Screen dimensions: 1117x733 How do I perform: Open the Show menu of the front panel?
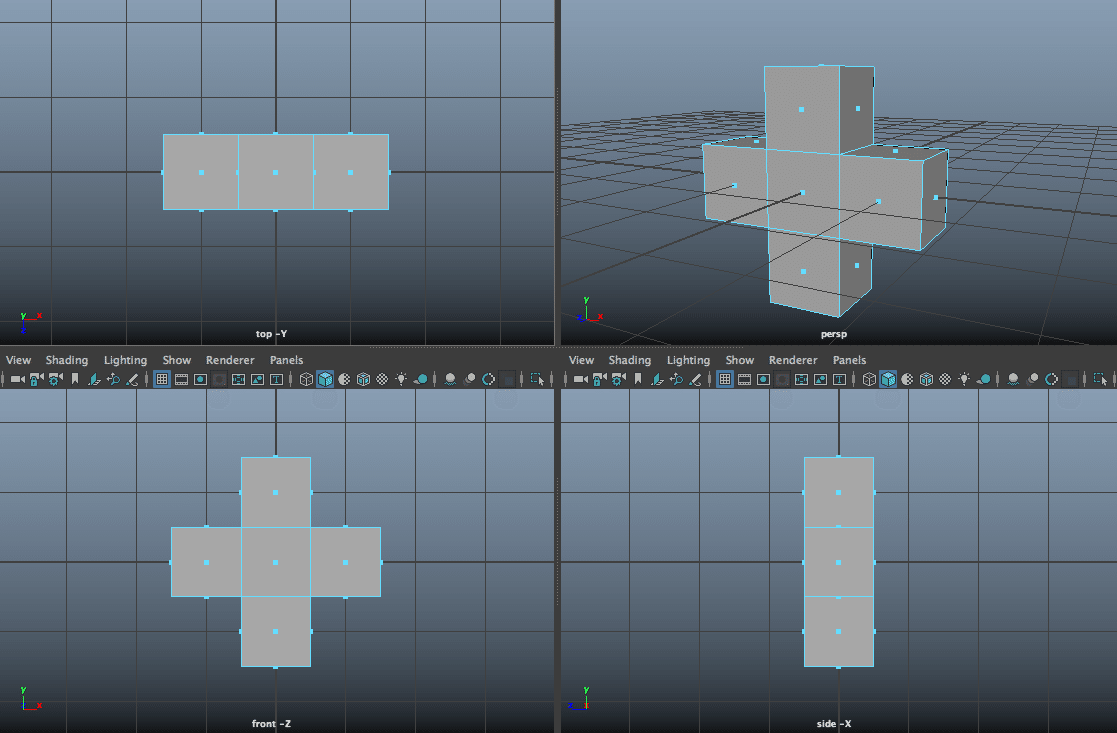click(177, 360)
